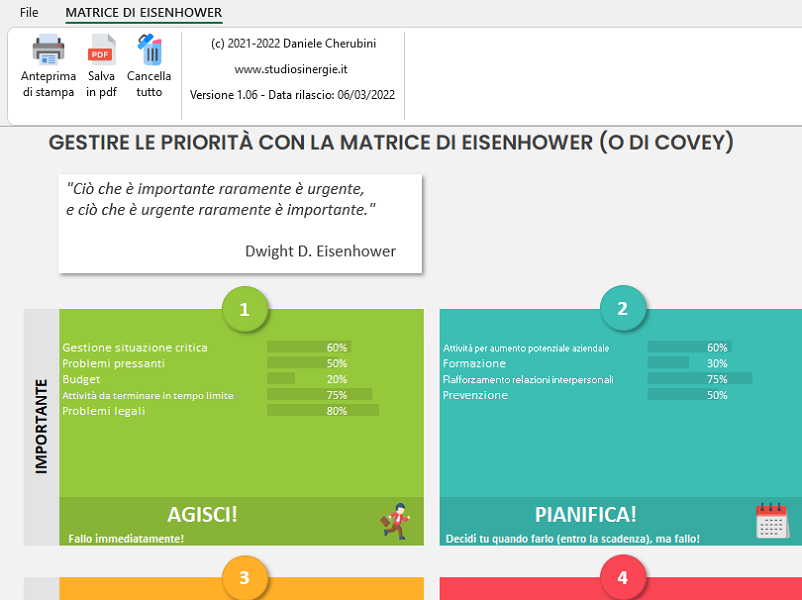Click the 75% bar for Attività da terminare

320,395
